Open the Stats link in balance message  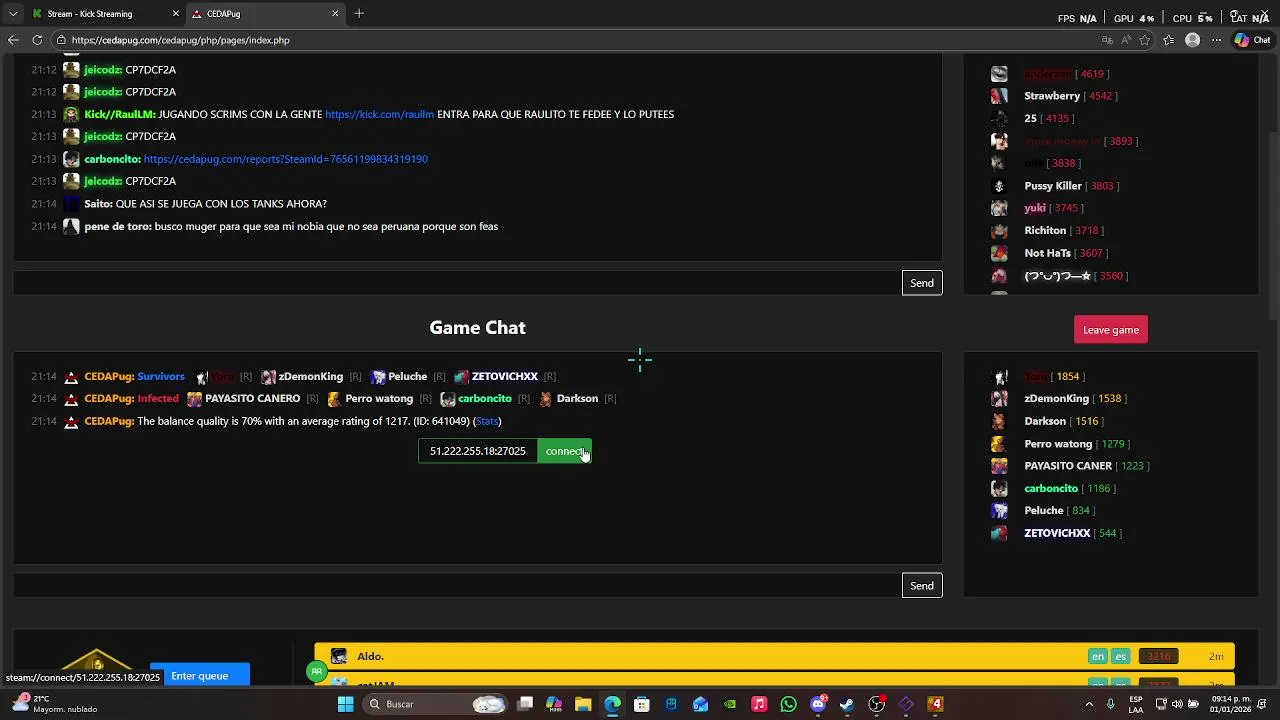point(487,421)
